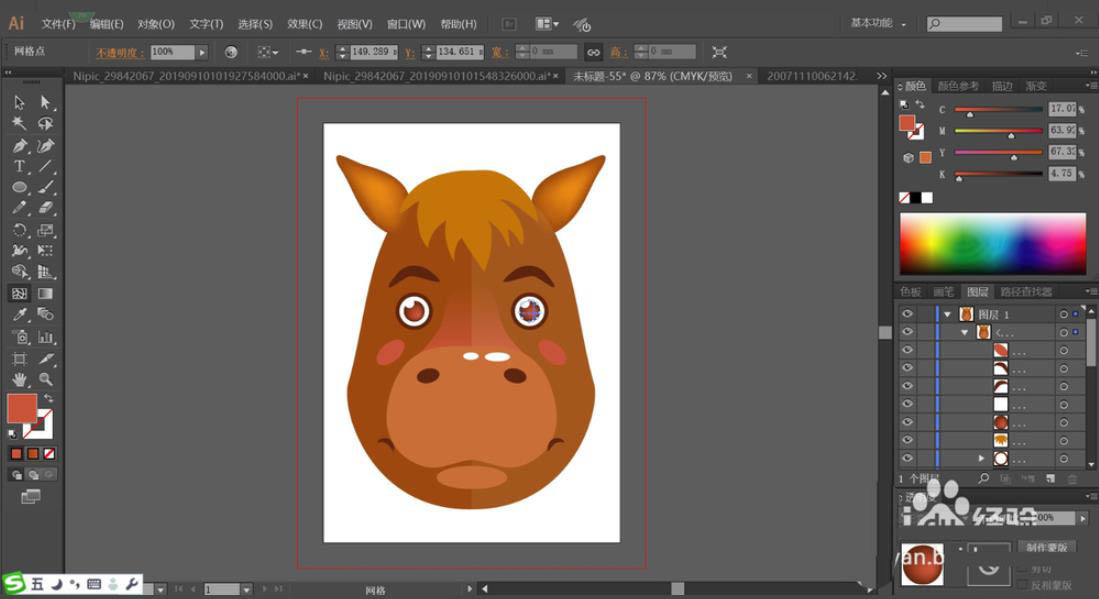The image size is (1099, 599).
Task: Select the Eyedropper tool
Action: [20, 315]
